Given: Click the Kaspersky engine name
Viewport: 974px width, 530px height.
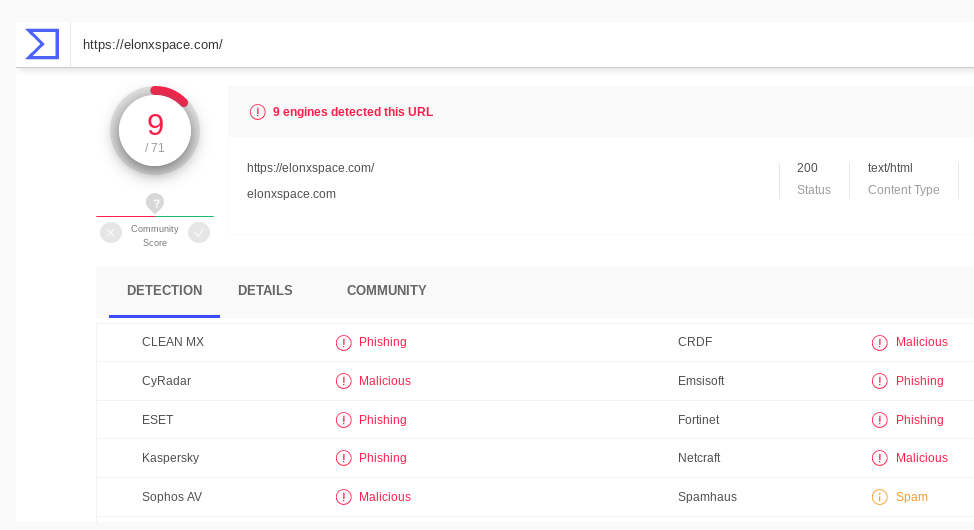Looking at the screenshot, I should [x=170, y=458].
